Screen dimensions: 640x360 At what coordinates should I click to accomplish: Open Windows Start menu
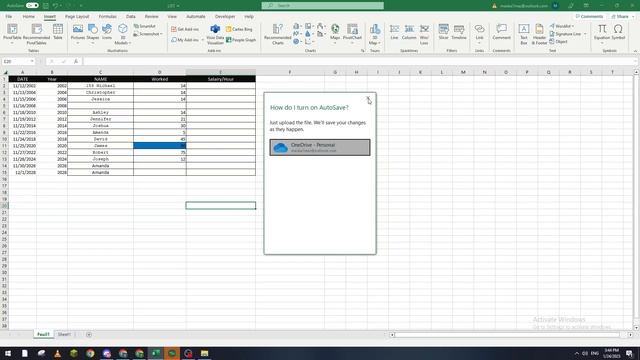click(x=8, y=353)
